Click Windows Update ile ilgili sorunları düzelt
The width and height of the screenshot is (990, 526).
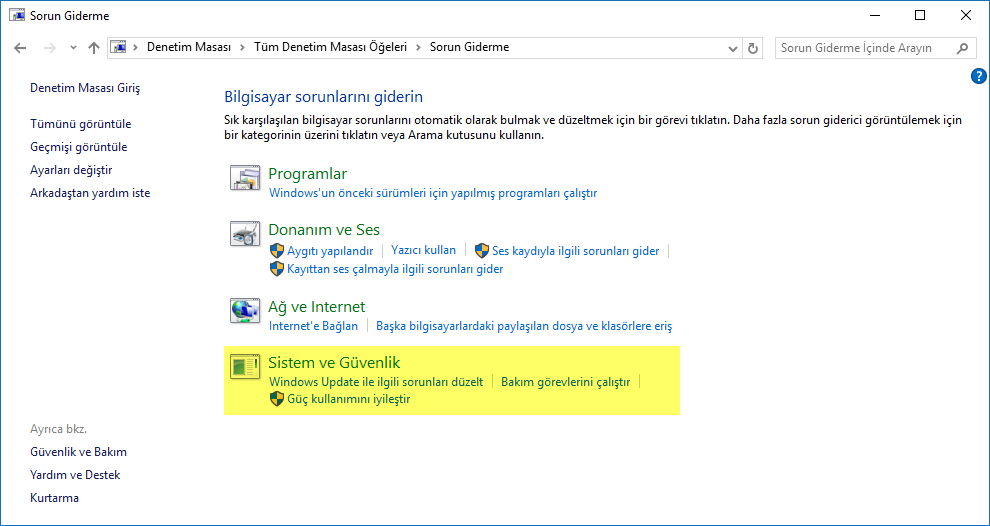pyautogui.click(x=376, y=381)
